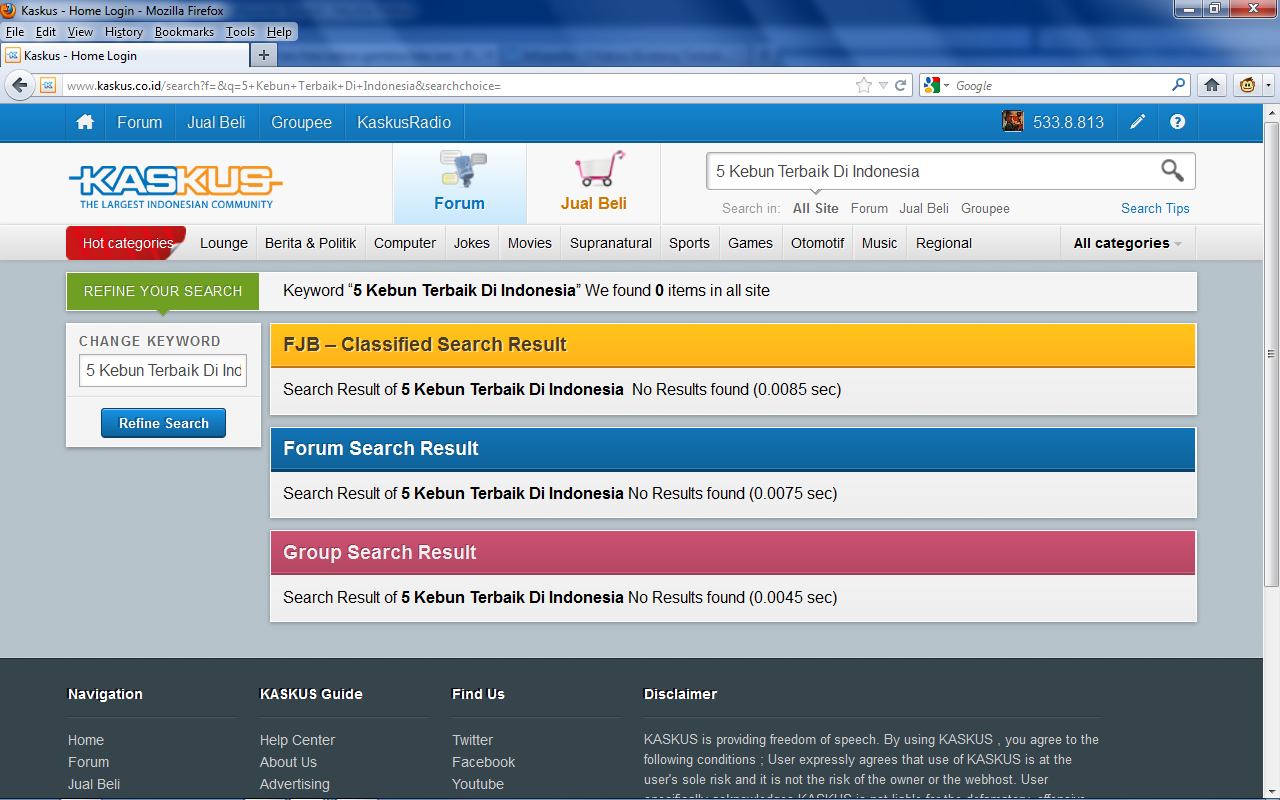
Task: Click the Refine Search button
Action: (163, 423)
